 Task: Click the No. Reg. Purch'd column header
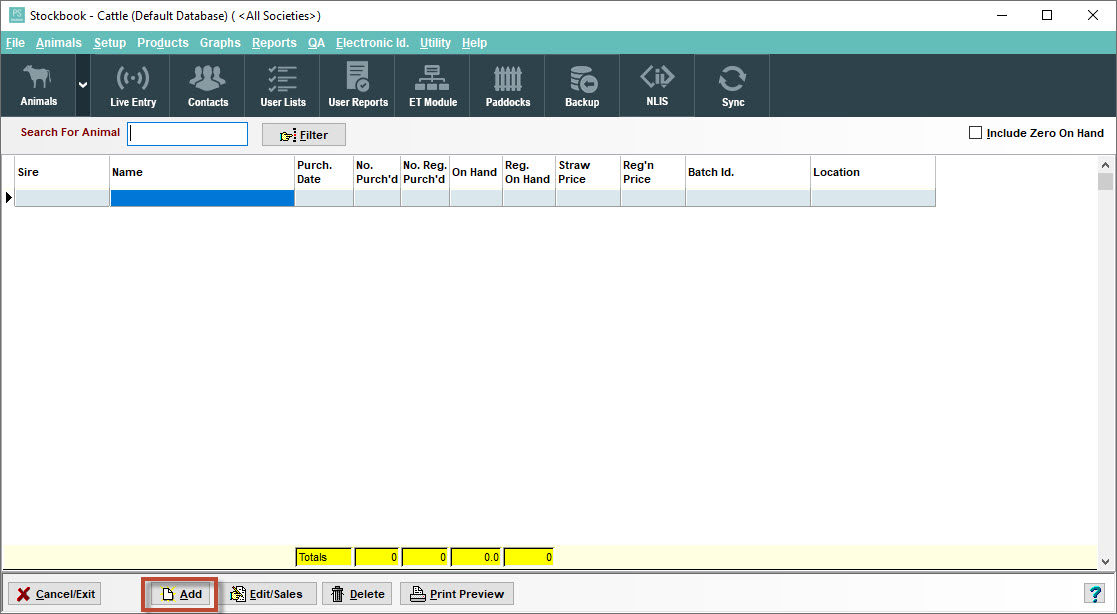425,172
